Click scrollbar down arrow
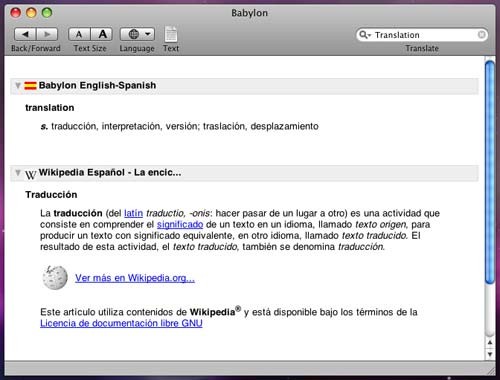The image size is (500, 380). (490, 354)
